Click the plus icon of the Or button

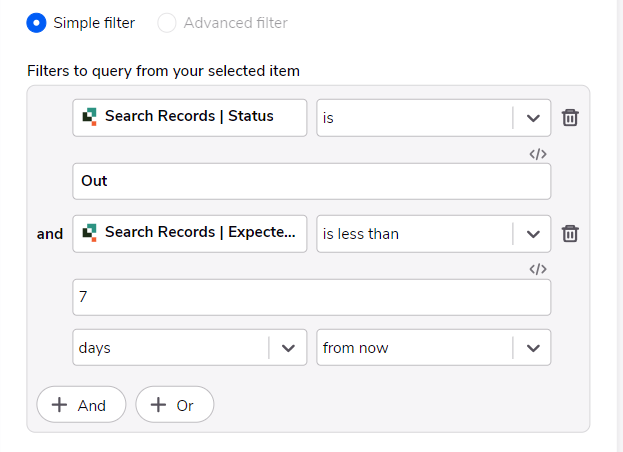point(158,405)
